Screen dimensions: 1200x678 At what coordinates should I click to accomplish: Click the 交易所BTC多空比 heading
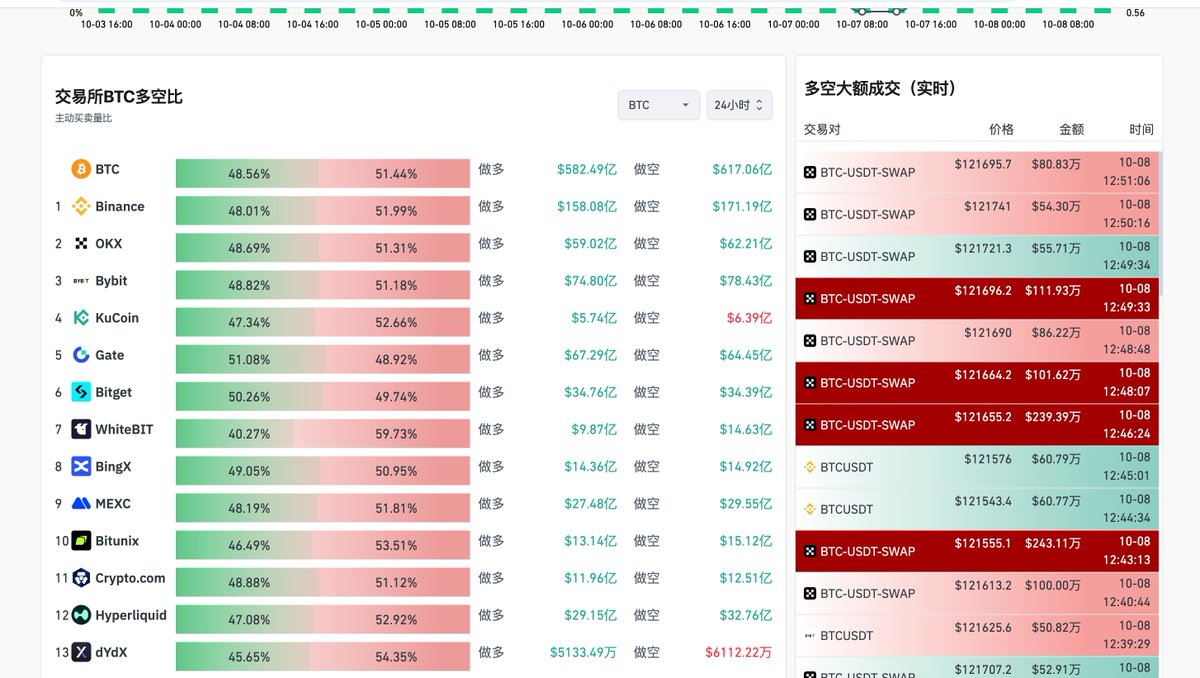point(119,97)
